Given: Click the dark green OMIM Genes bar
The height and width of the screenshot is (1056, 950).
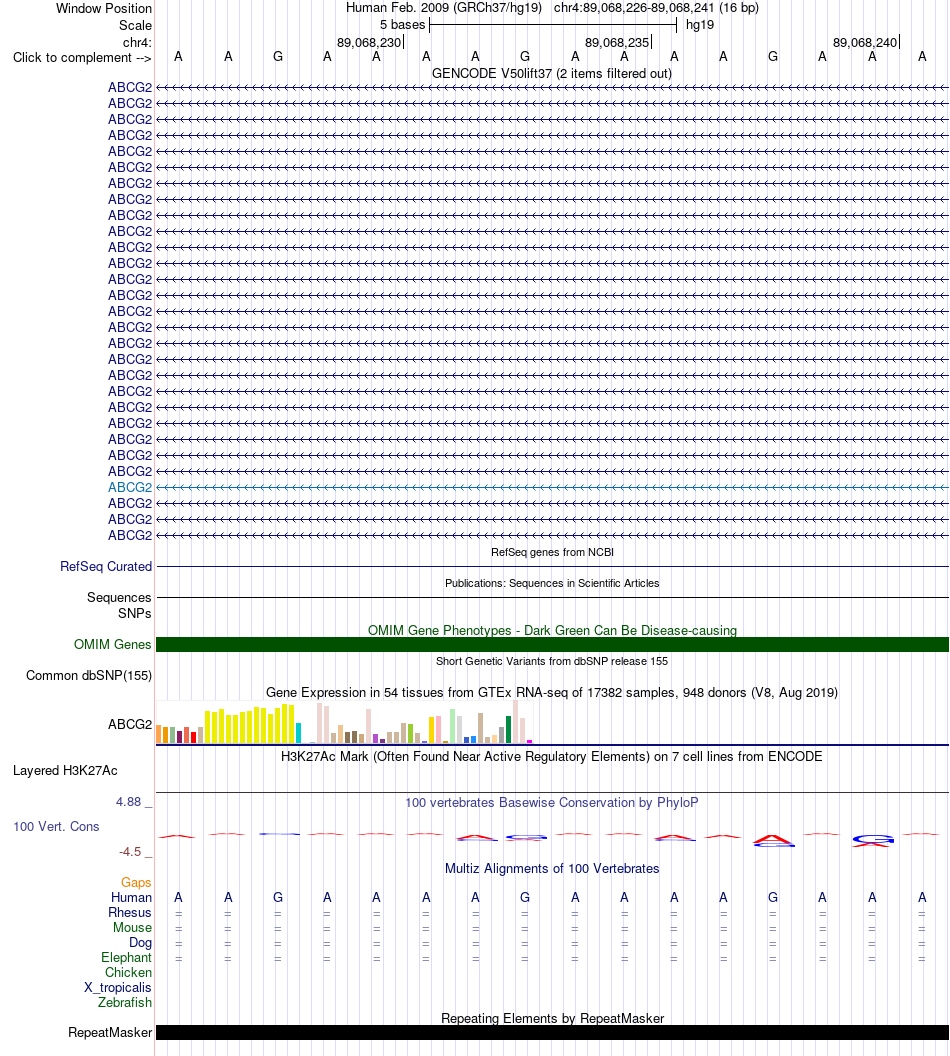Looking at the screenshot, I should tap(552, 645).
